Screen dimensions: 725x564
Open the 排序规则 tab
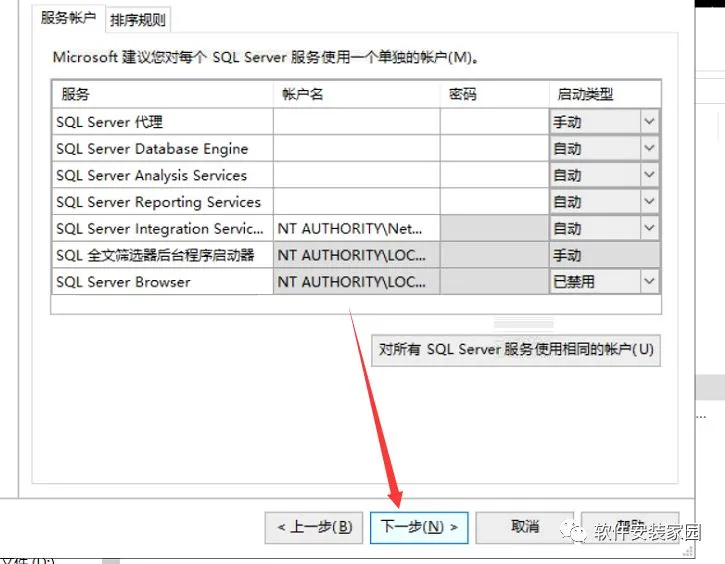138,20
